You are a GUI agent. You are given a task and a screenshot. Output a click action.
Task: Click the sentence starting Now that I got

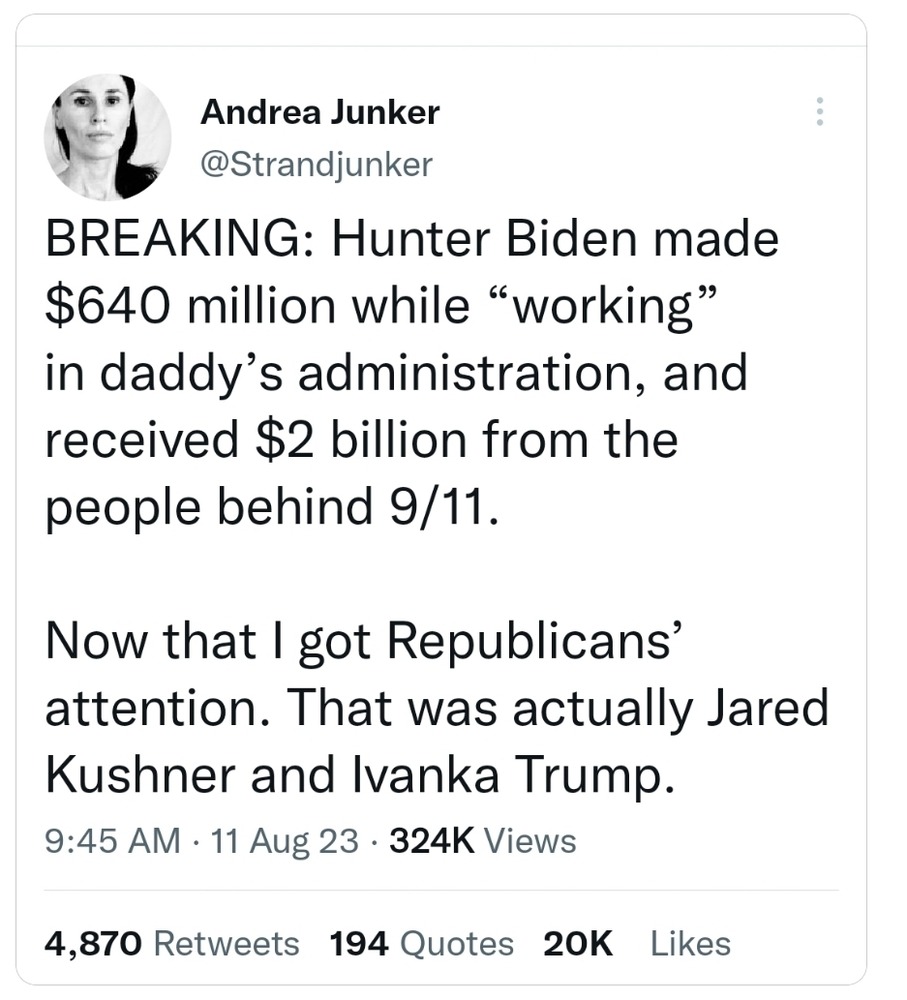coord(360,641)
